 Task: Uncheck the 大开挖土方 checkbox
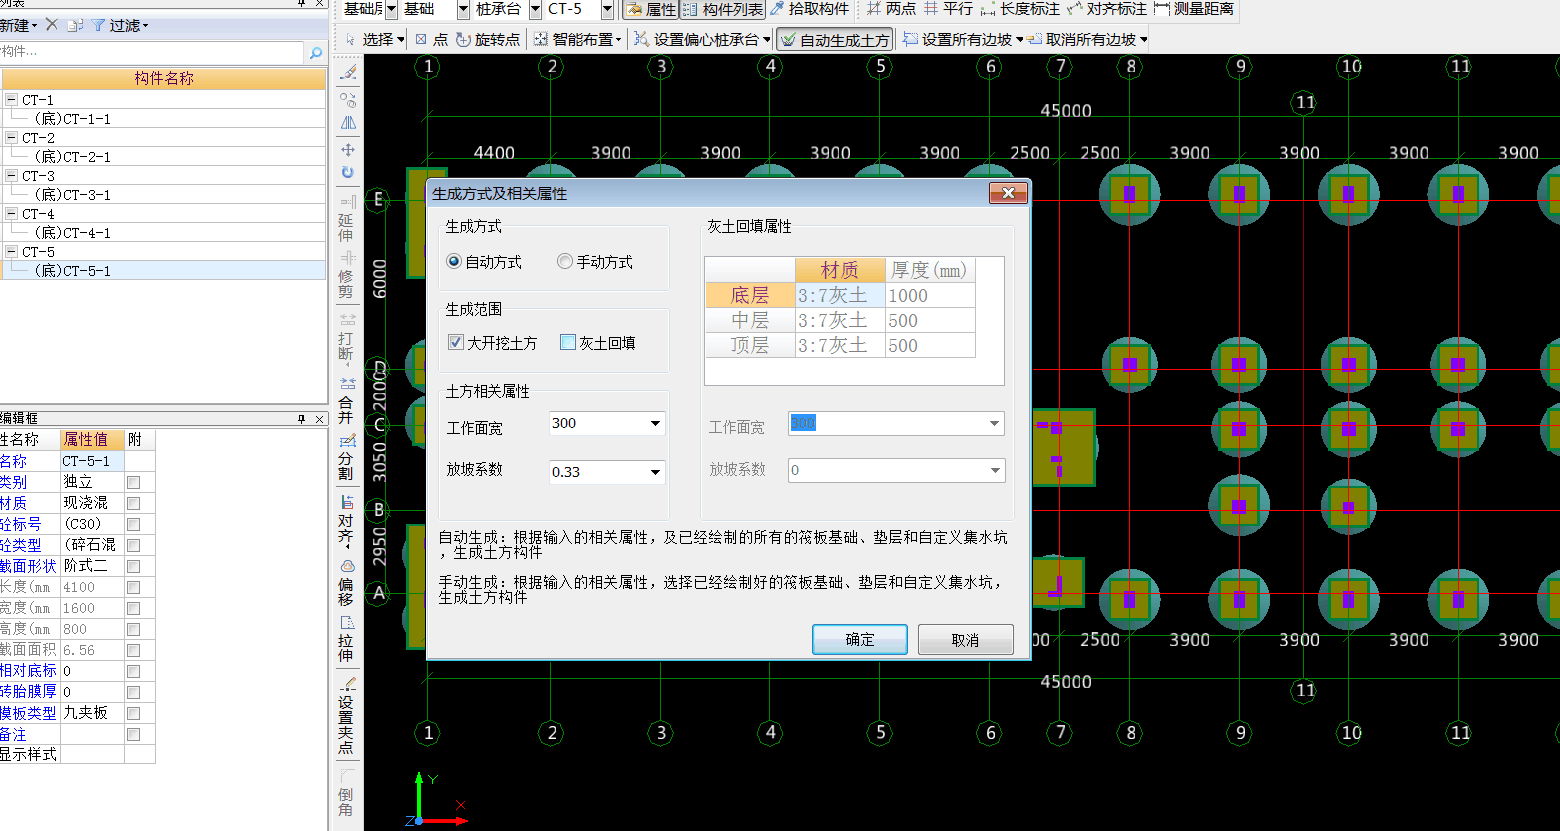[456, 343]
